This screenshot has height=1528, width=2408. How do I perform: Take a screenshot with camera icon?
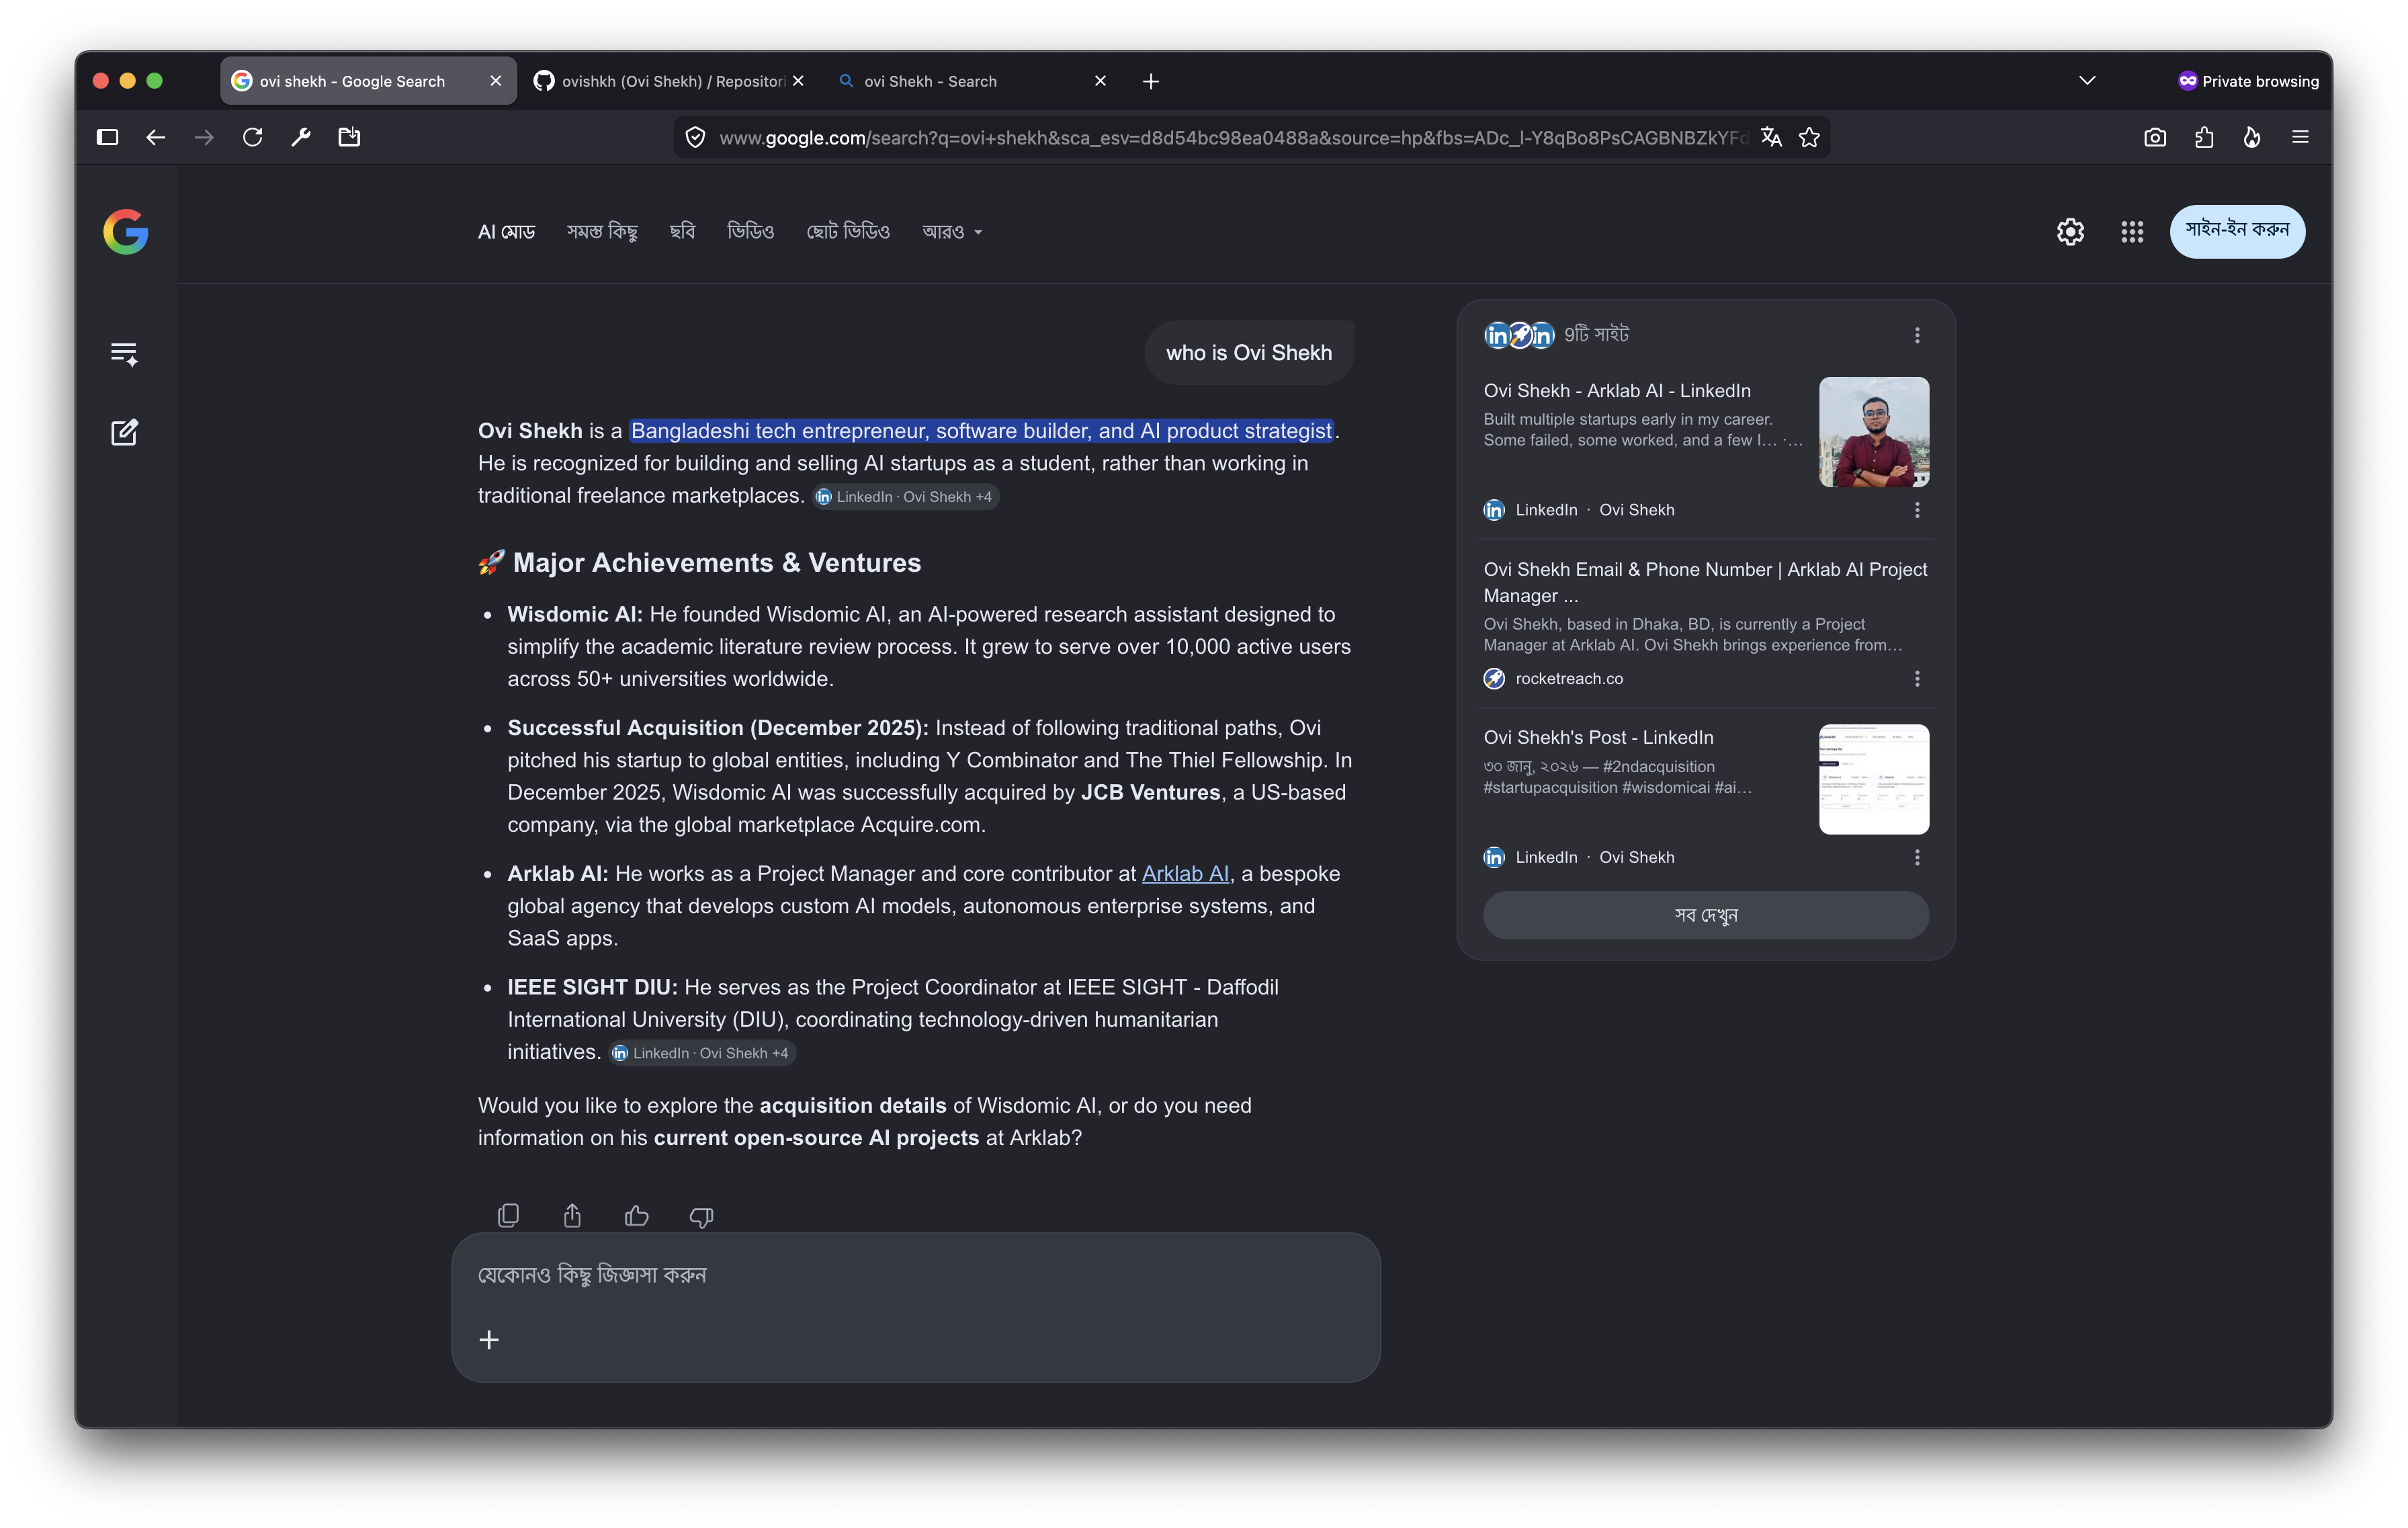[2155, 137]
